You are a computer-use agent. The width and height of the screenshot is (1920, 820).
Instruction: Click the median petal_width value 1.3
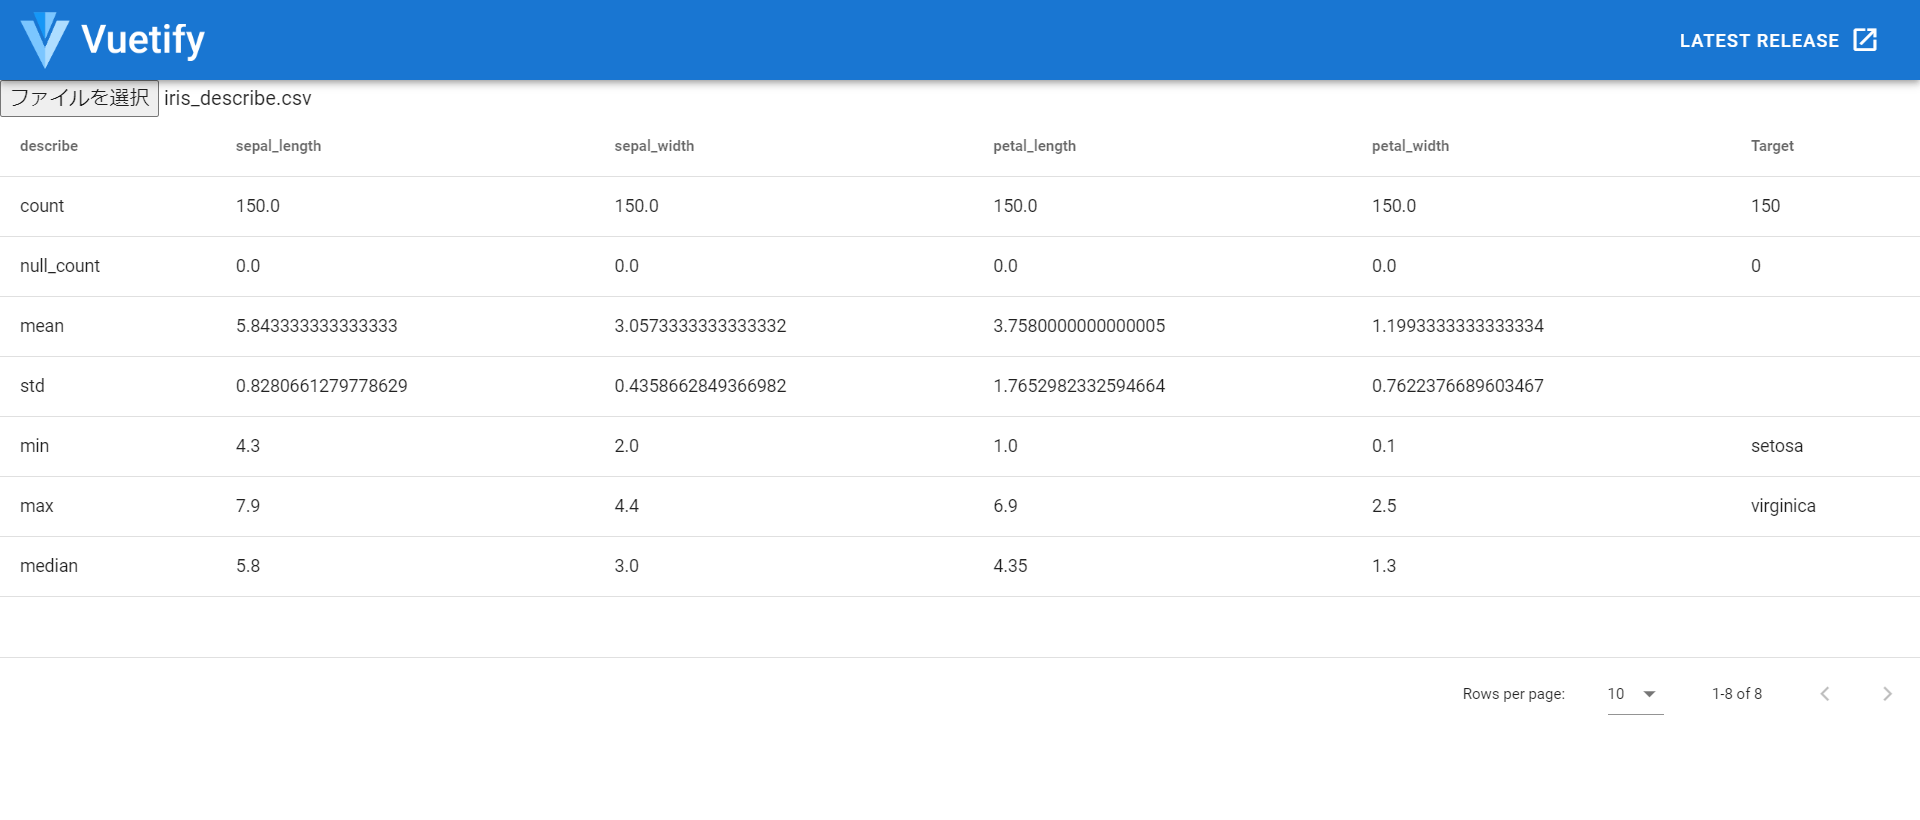coord(1384,566)
